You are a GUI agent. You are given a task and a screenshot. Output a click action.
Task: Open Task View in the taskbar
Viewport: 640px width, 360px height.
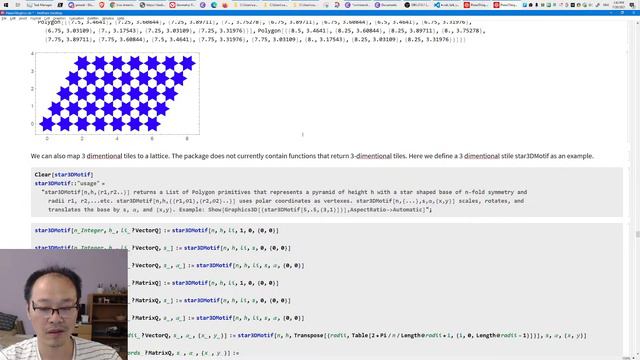click(x=18, y=5)
